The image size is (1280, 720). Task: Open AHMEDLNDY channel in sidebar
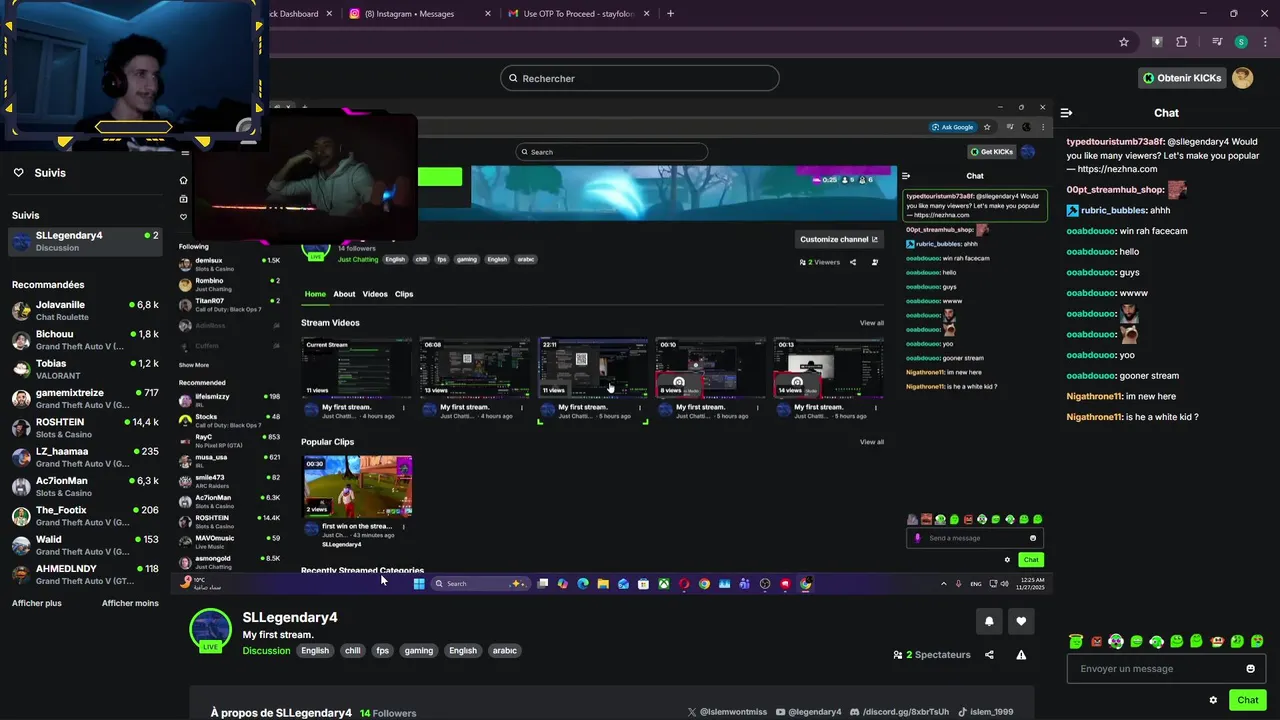point(85,574)
